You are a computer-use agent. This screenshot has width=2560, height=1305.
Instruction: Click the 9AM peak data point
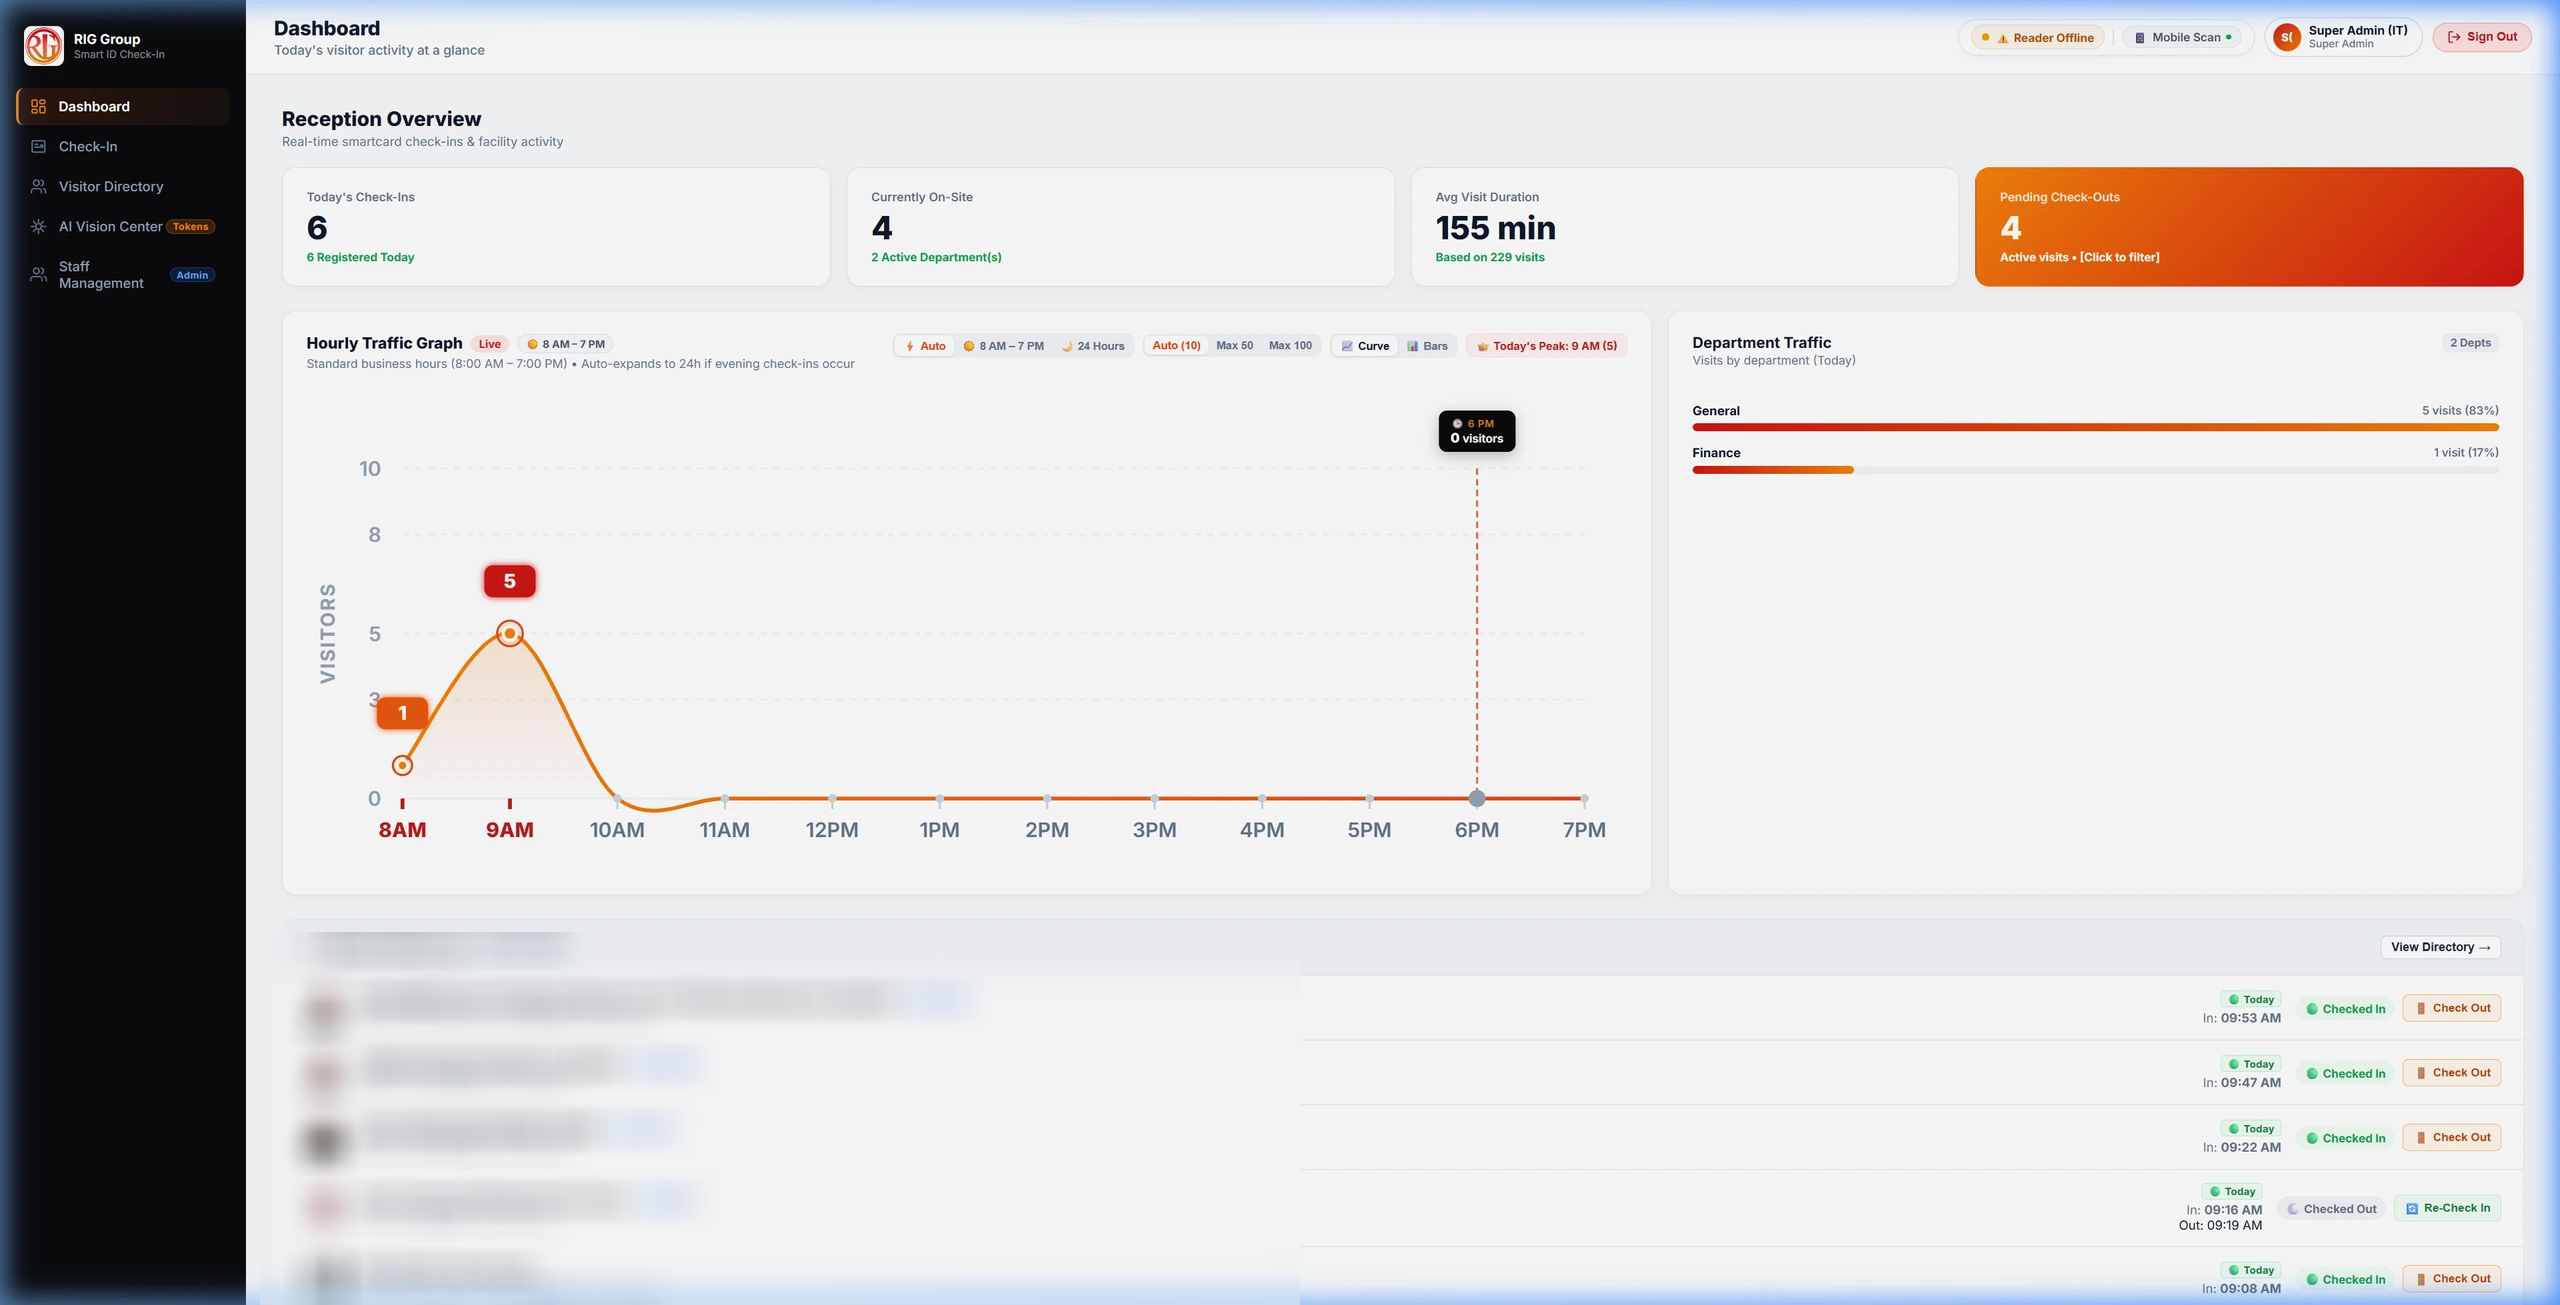pyautogui.click(x=510, y=633)
